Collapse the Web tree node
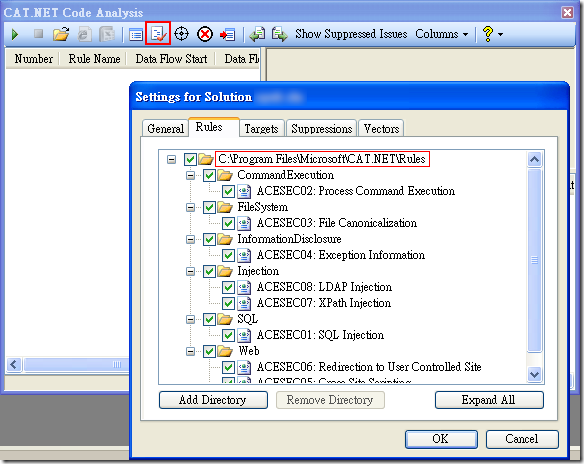This screenshot has height=464, width=584. 190,352
